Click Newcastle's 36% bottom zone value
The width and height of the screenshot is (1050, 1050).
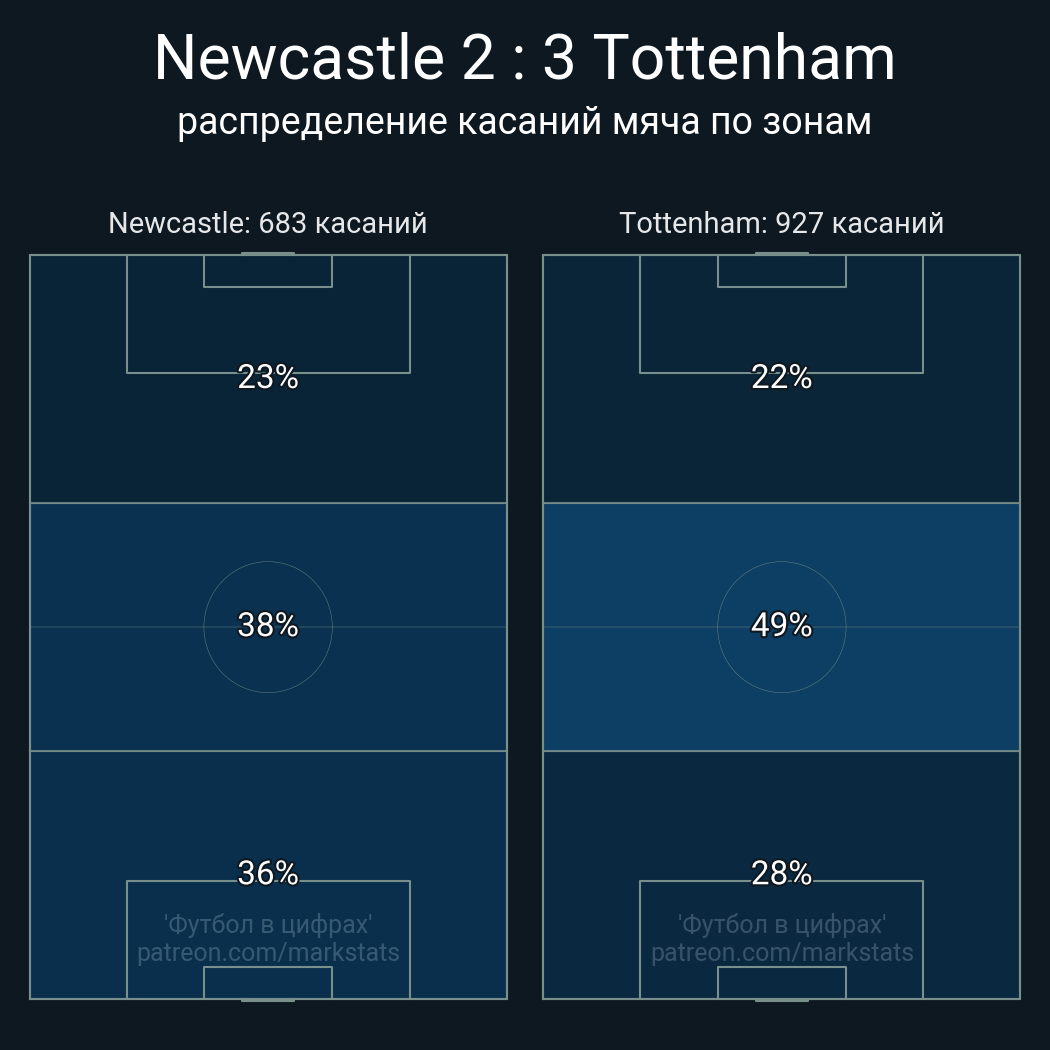pos(268,873)
